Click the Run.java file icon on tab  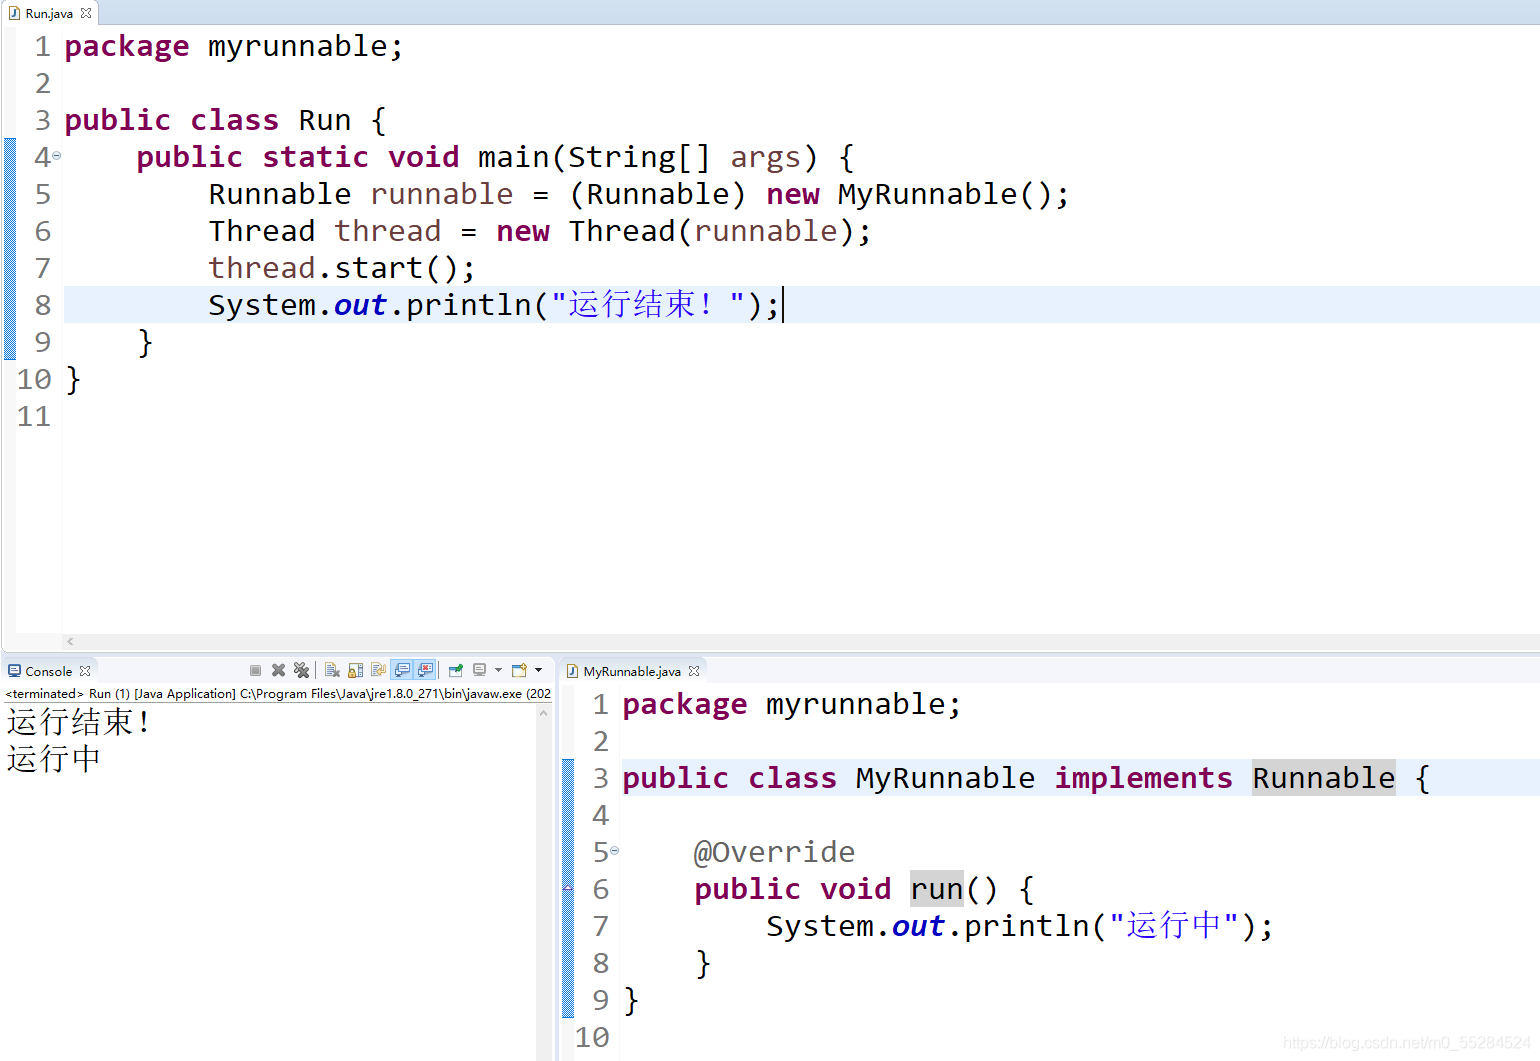pyautogui.click(x=14, y=13)
